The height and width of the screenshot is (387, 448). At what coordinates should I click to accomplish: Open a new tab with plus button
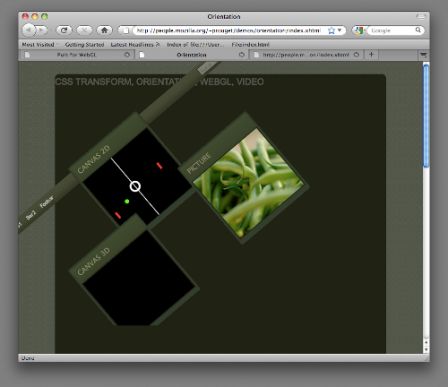click(x=371, y=54)
